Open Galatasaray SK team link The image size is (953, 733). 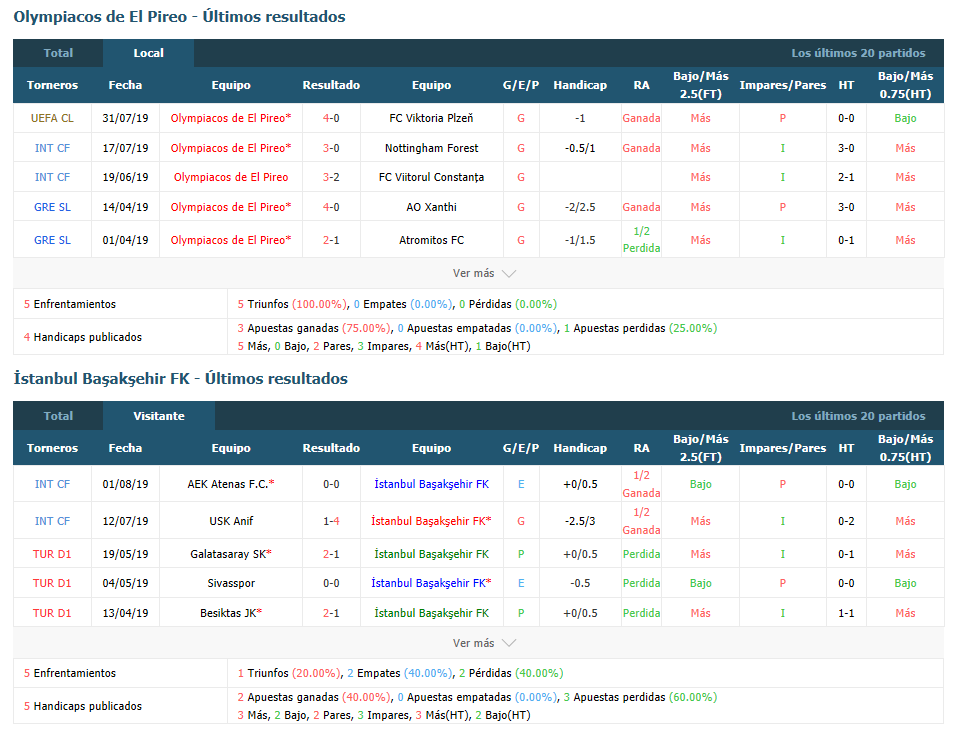click(231, 554)
